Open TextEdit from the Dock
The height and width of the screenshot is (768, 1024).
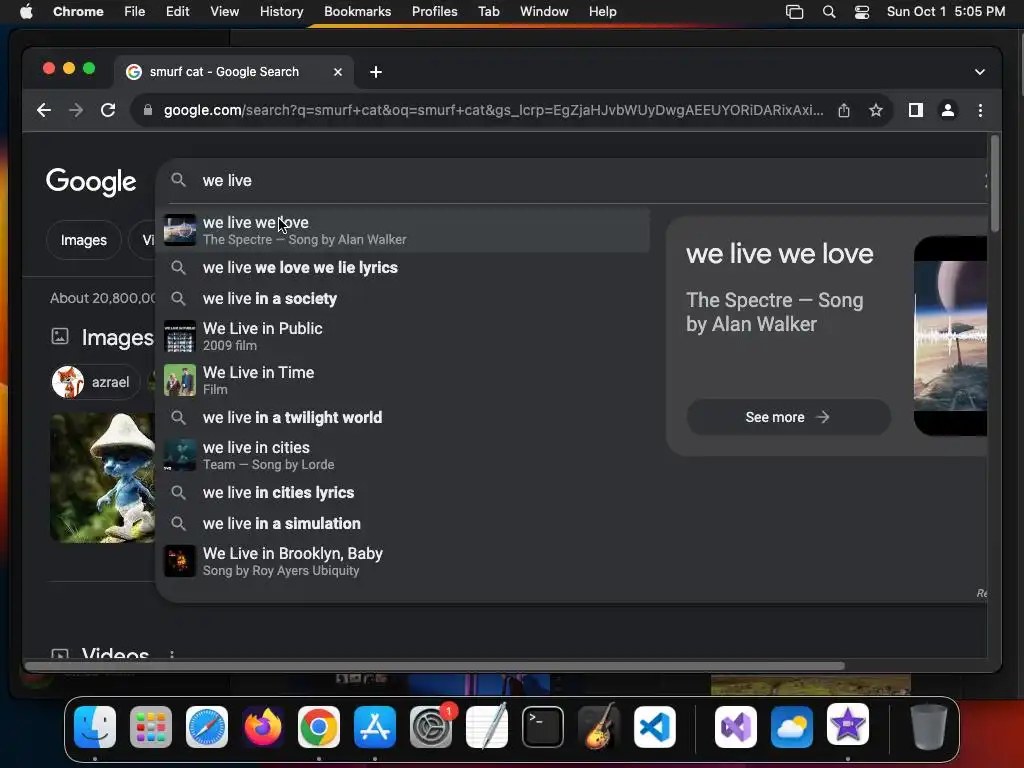pos(487,726)
